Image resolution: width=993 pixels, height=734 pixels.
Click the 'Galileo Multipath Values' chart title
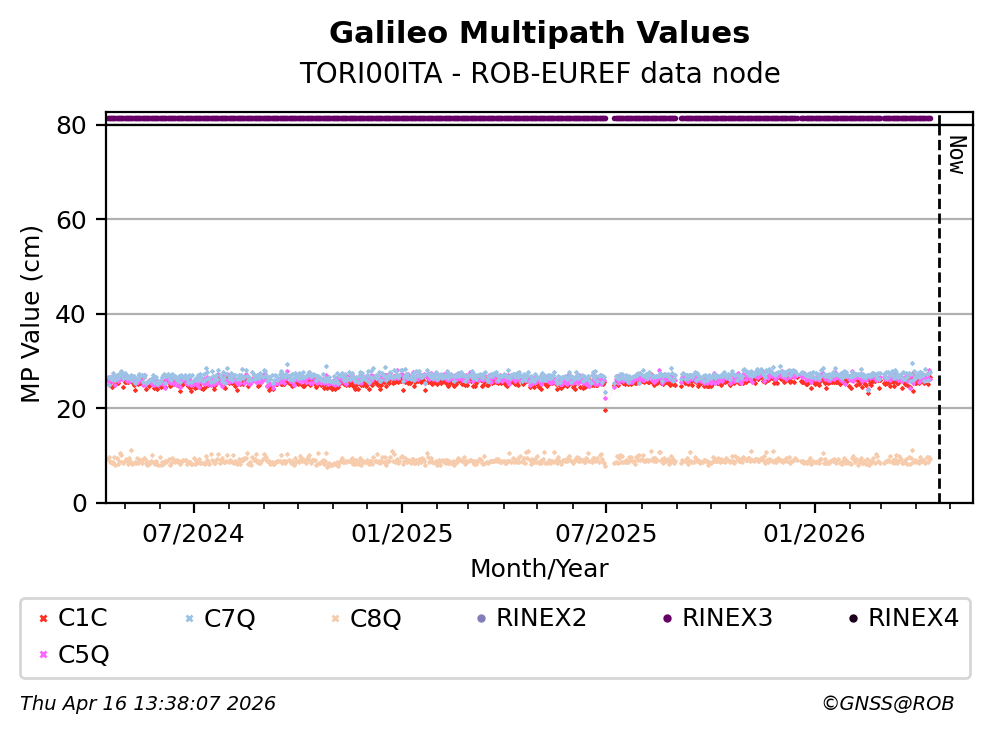tap(539, 33)
